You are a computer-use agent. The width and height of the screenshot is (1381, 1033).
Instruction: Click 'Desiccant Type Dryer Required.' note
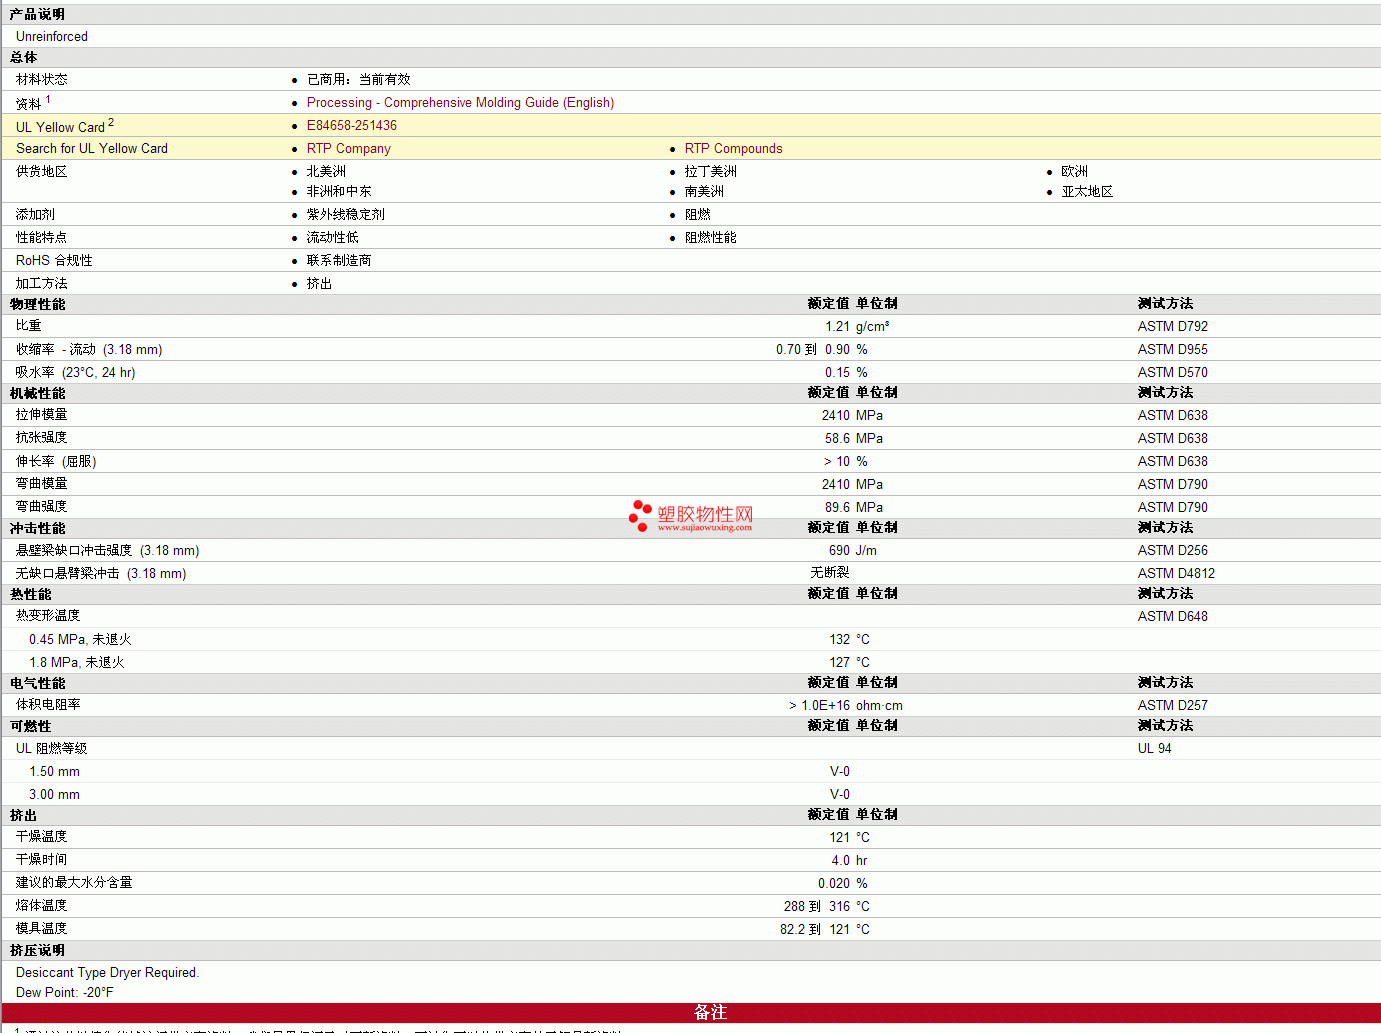pyautogui.click(x=107, y=973)
